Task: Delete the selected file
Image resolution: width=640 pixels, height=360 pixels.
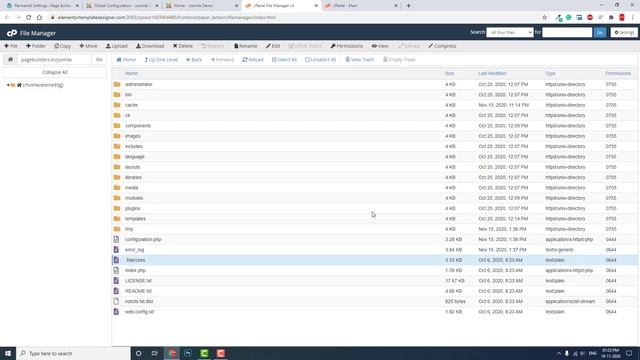Action: [x=182, y=46]
